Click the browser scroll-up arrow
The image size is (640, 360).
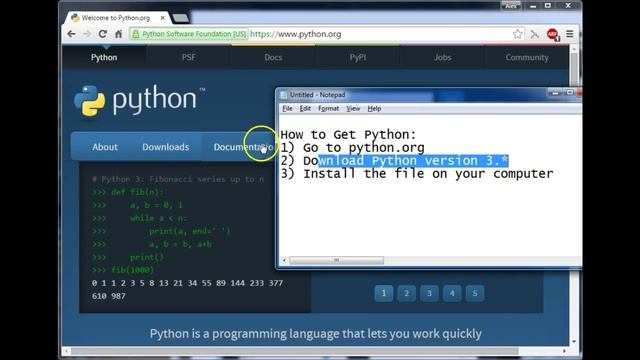574,49
